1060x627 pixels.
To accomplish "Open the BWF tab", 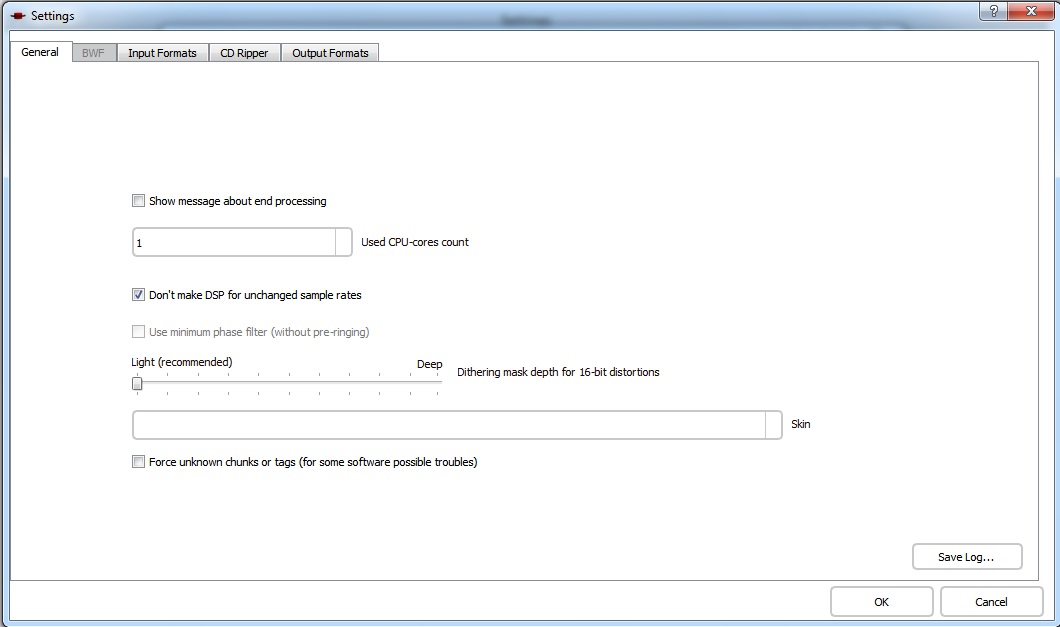I will tap(93, 53).
